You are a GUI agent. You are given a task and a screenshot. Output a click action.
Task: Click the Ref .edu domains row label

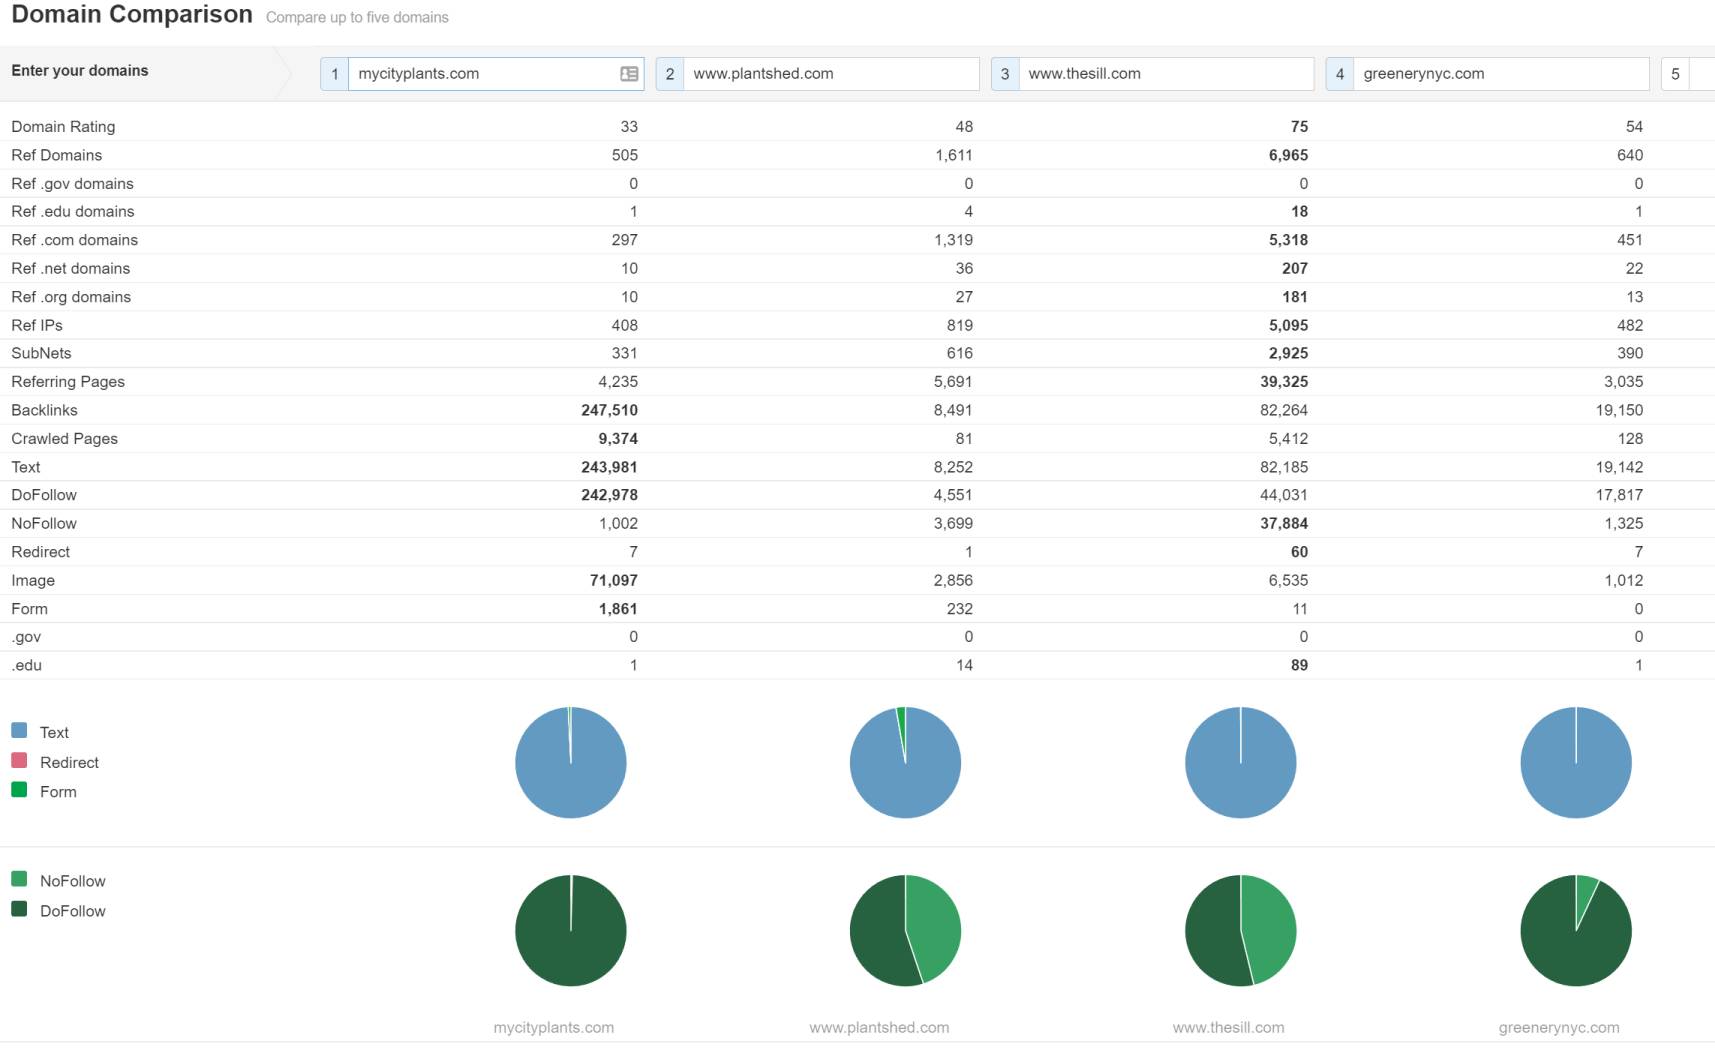coord(73,212)
